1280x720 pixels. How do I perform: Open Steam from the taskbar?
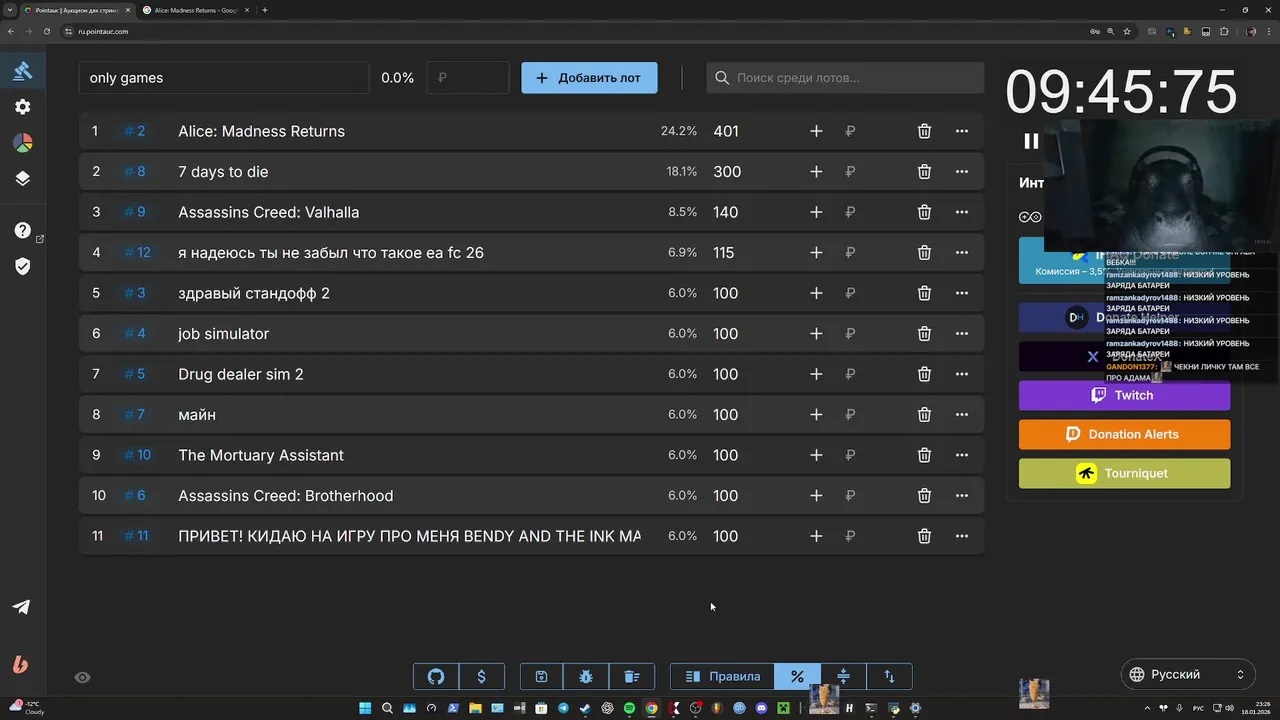585,708
